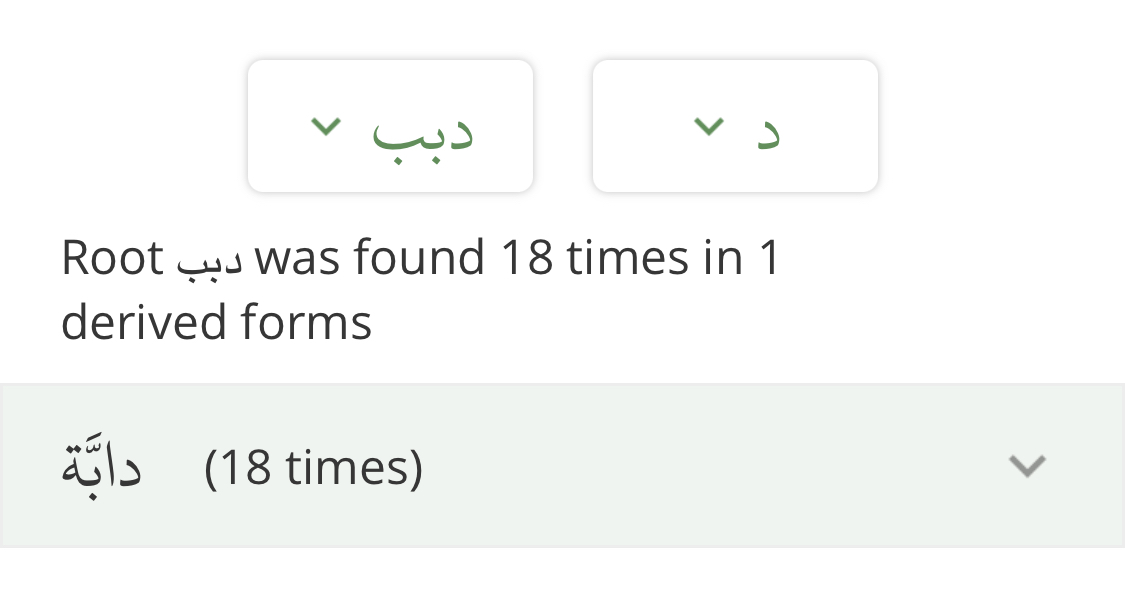
Task: Open the د letter selector dropdown
Action: 735,126
